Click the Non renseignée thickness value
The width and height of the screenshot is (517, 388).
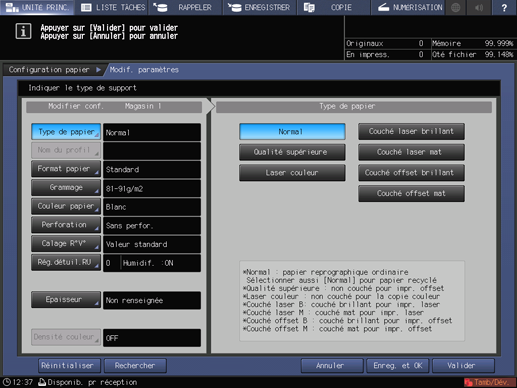click(x=152, y=300)
